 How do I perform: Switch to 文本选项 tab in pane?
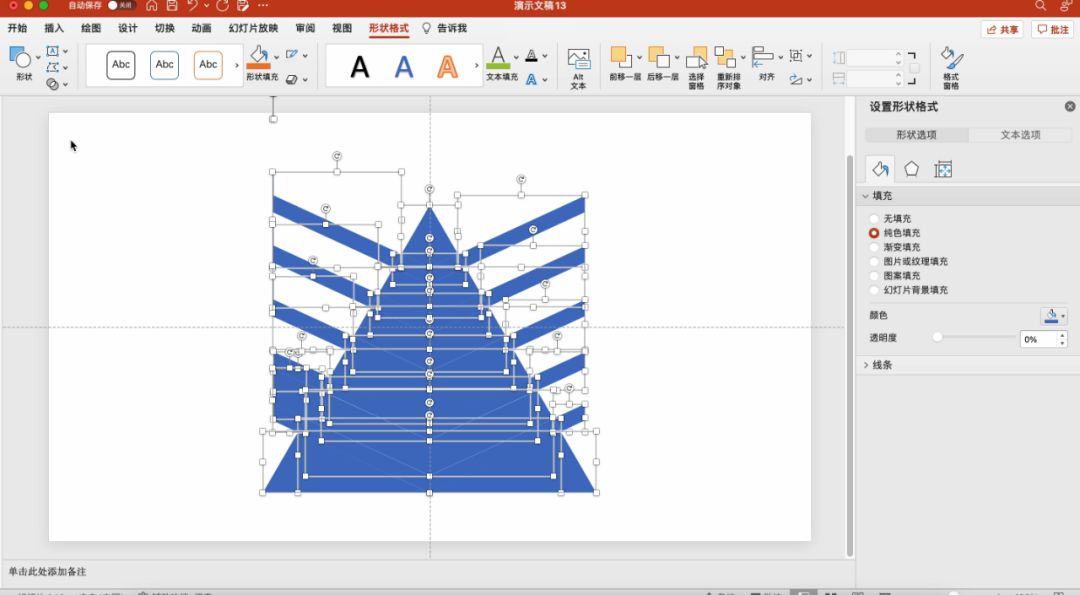point(1020,135)
